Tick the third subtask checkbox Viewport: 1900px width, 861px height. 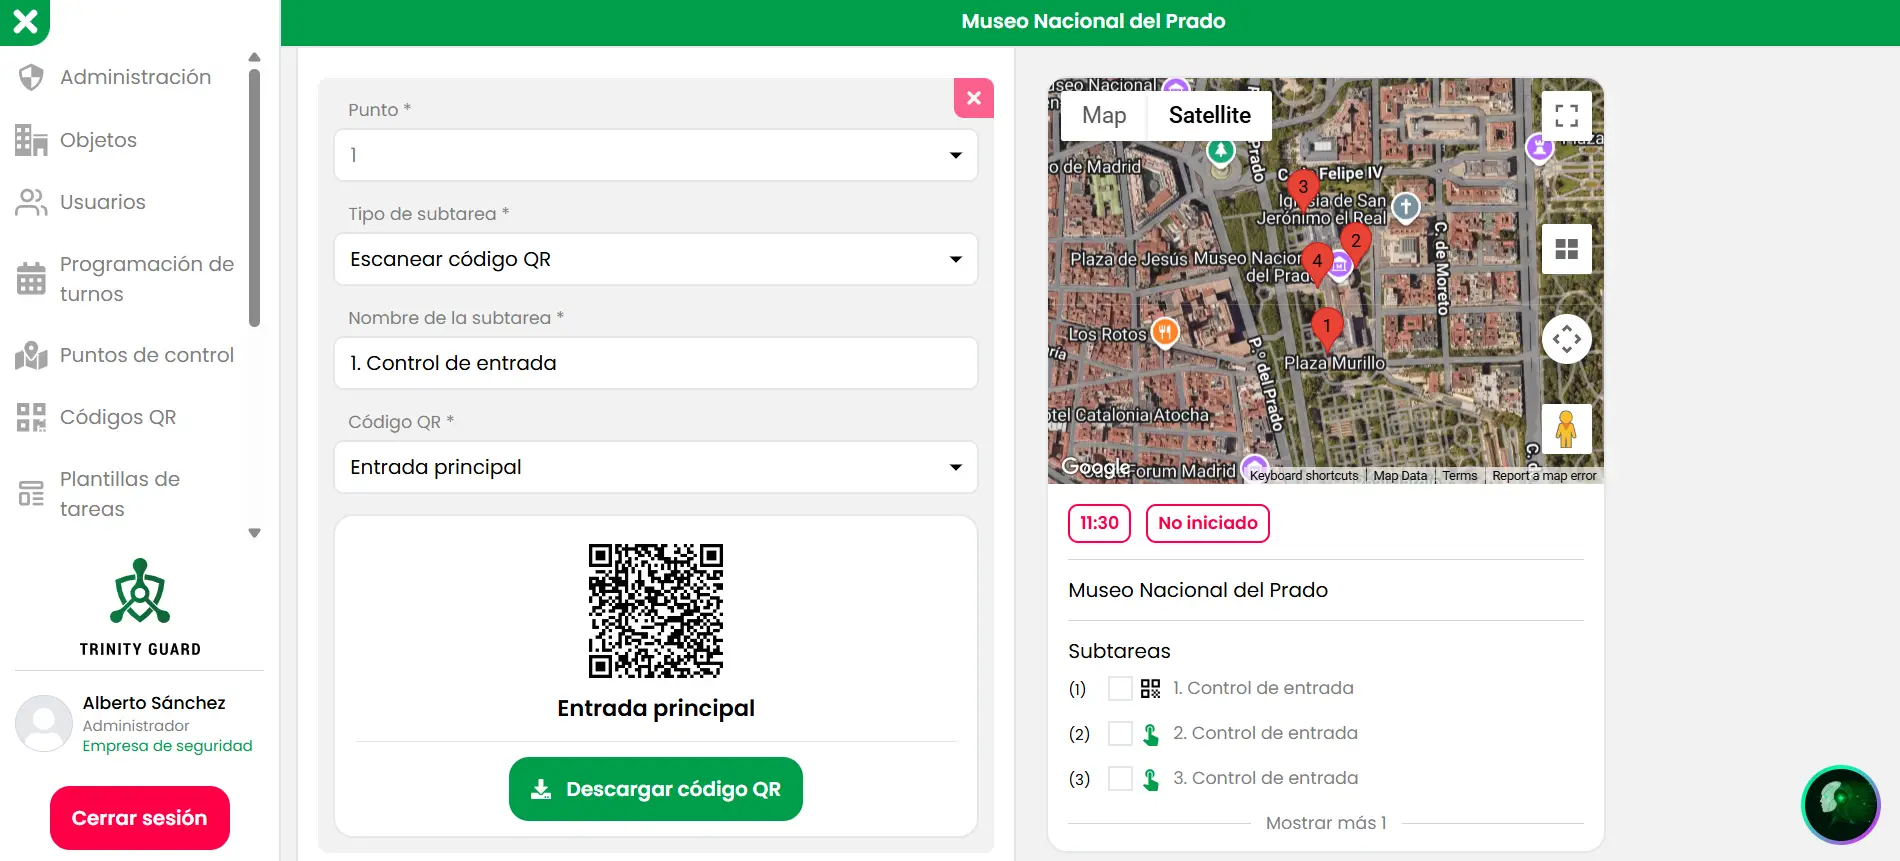tap(1120, 779)
